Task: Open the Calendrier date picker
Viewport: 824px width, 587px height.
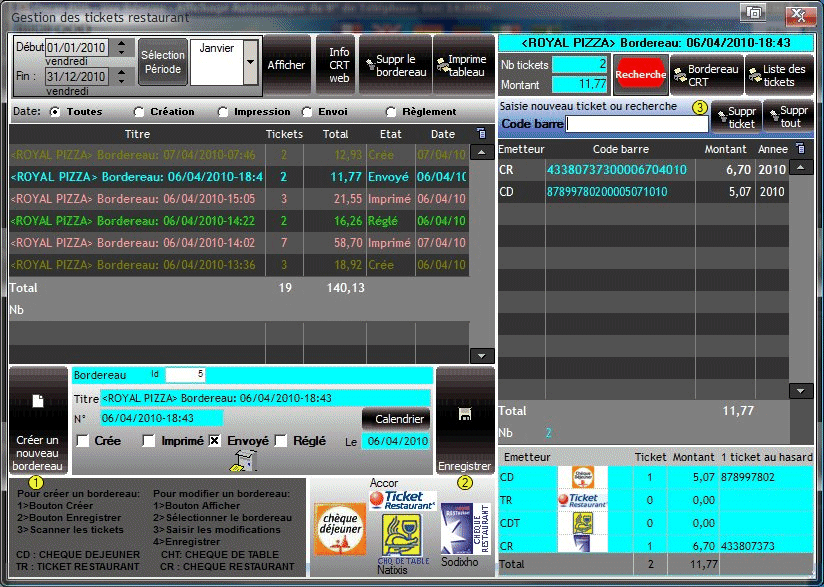Action: pos(395,419)
